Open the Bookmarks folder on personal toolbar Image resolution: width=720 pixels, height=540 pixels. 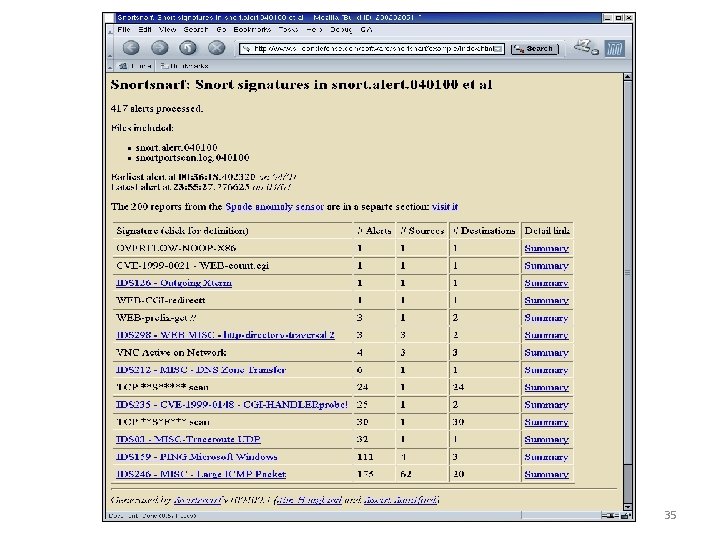point(185,66)
